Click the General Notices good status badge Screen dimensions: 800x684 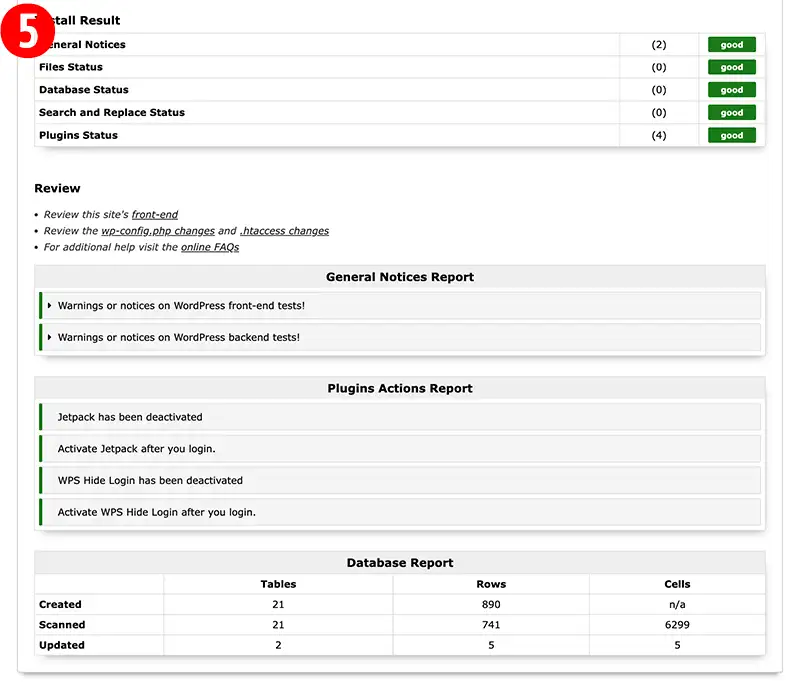tap(731, 44)
